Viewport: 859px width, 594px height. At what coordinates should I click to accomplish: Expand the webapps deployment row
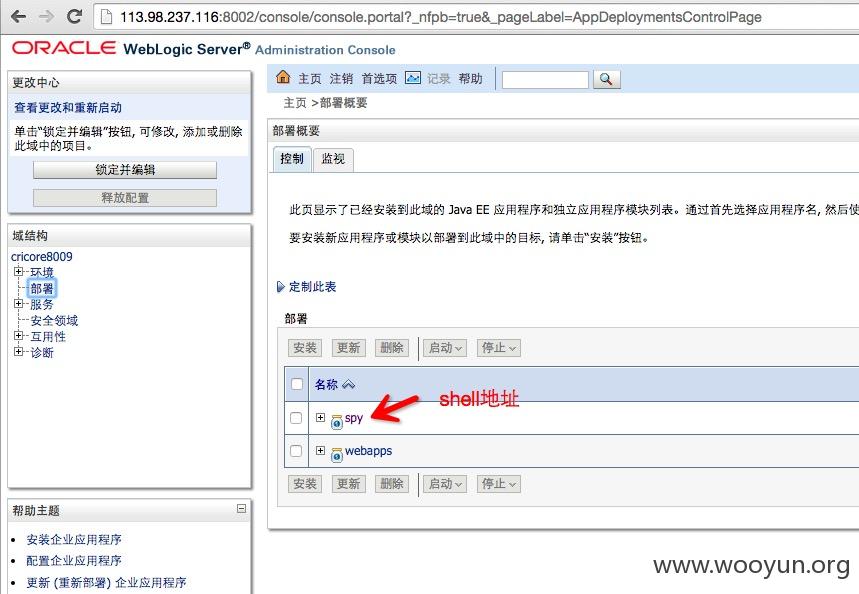pyautogui.click(x=320, y=450)
